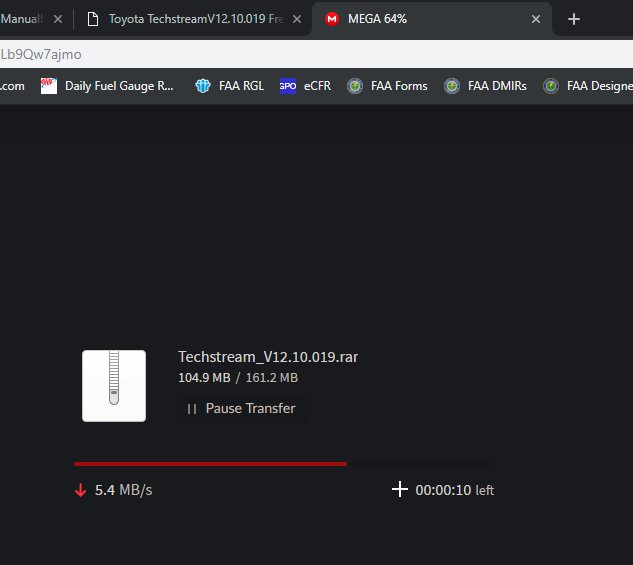The height and width of the screenshot is (565, 633).
Task: Click the Techstream_V12.10.019.rar file name
Action: [x=268, y=357]
